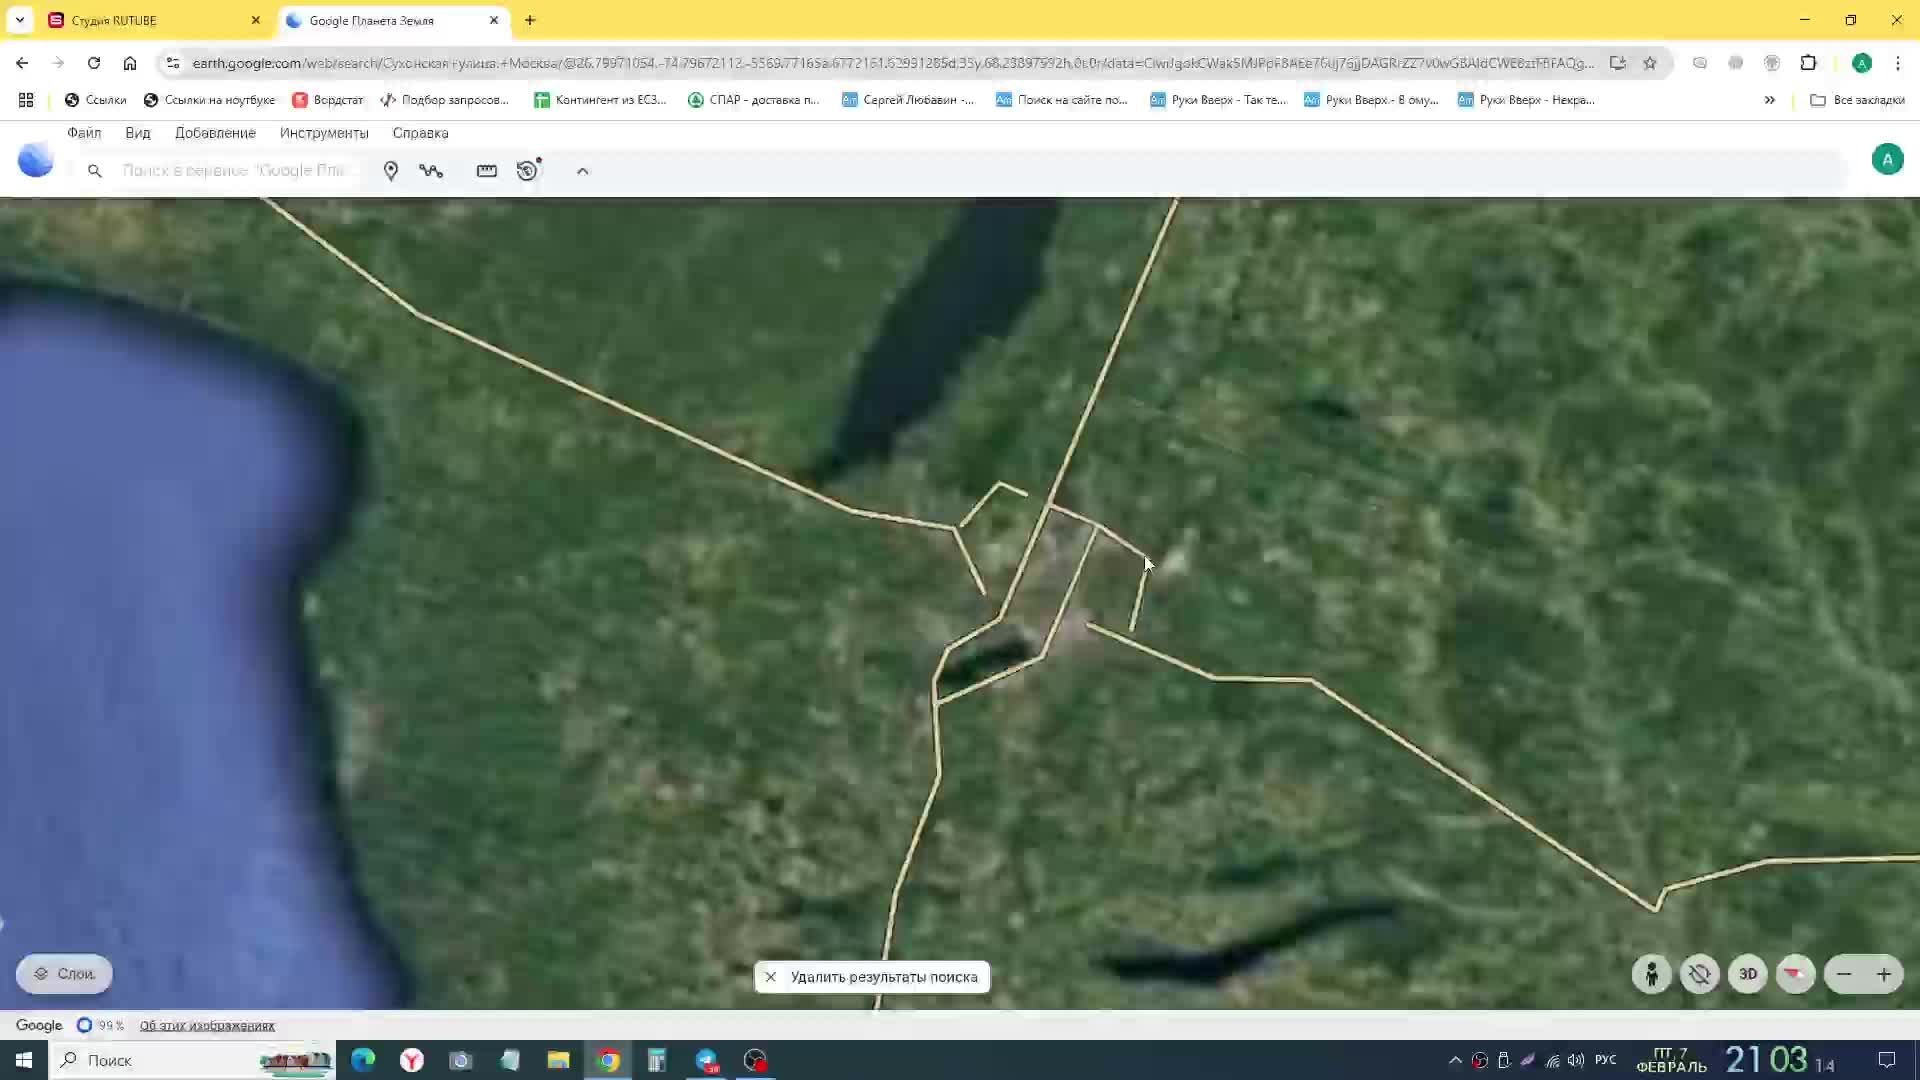1920x1080 pixels.
Task: Click the Google Earth logo home icon
Action: tap(36, 160)
